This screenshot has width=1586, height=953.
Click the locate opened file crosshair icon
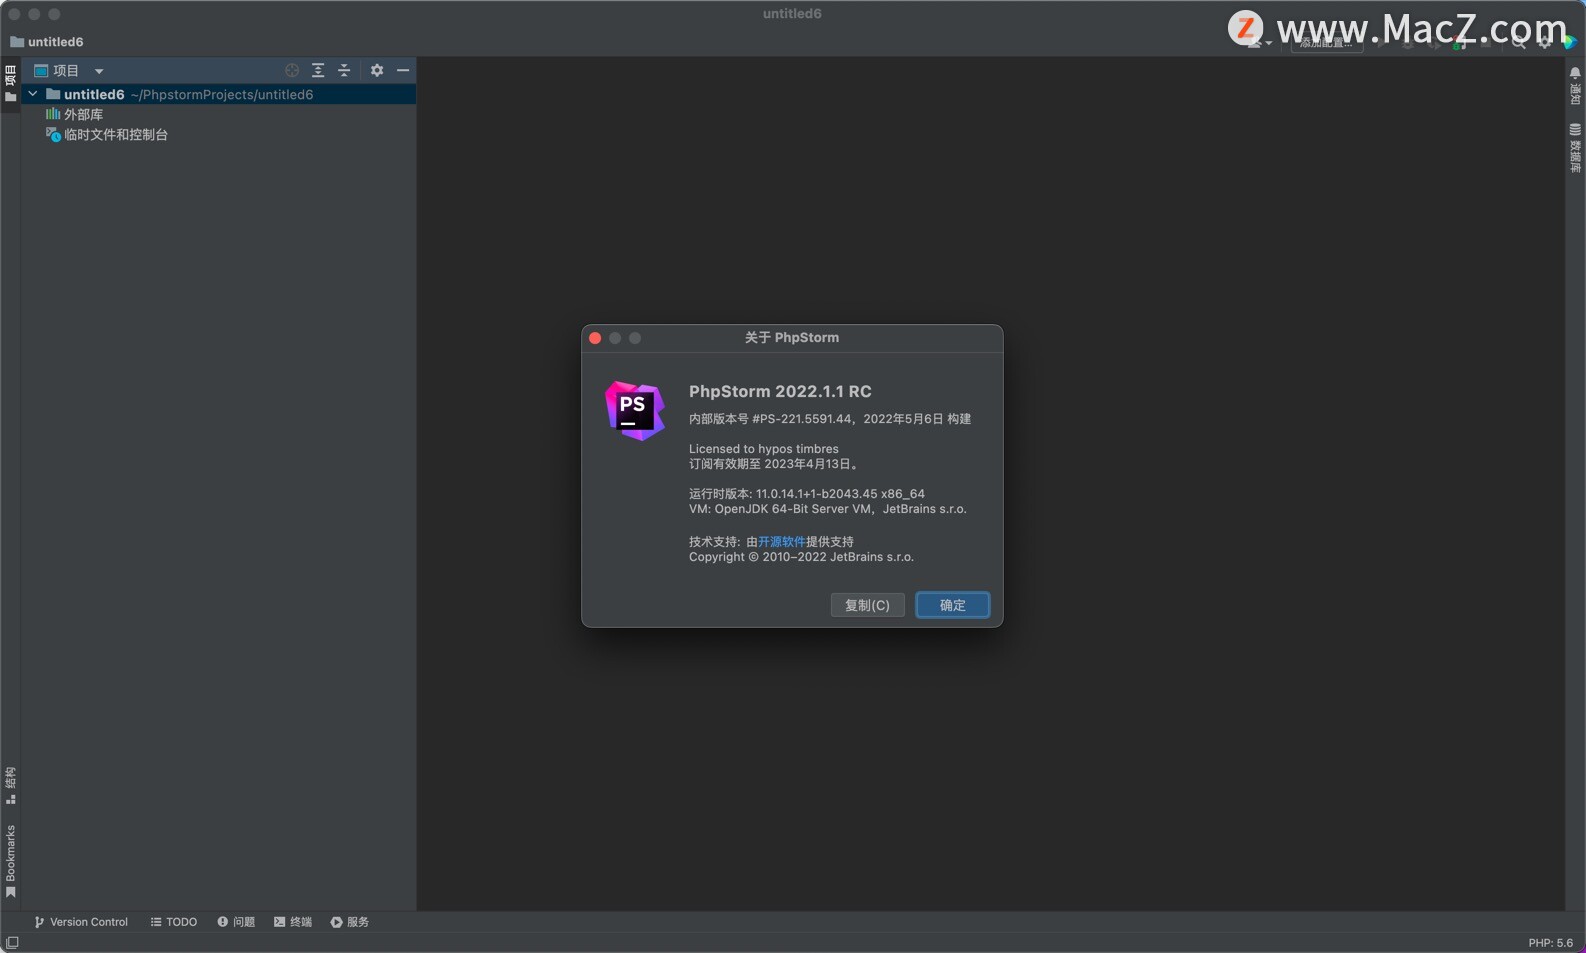(292, 70)
